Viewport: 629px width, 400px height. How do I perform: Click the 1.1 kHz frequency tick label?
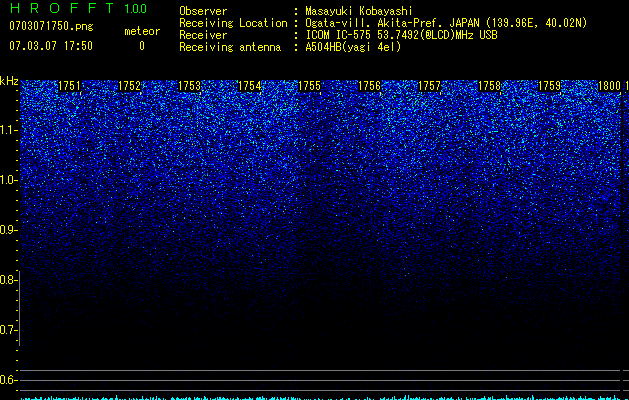[x=8, y=130]
